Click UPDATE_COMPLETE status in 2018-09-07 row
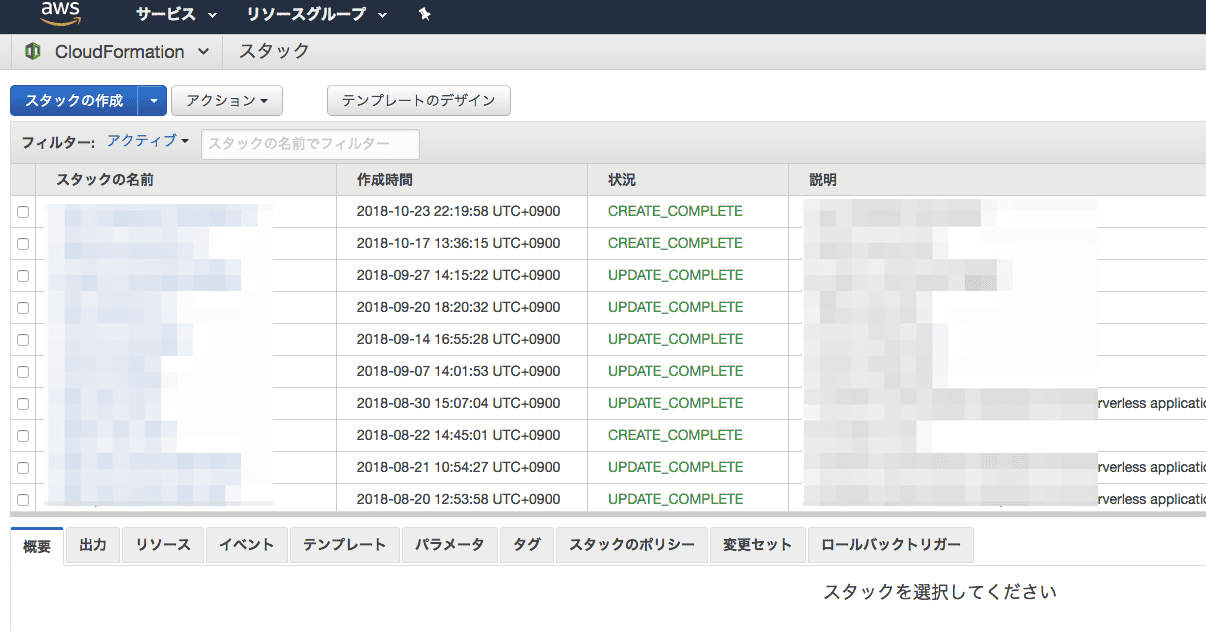Viewport: 1206px width, 631px height. (x=676, y=371)
